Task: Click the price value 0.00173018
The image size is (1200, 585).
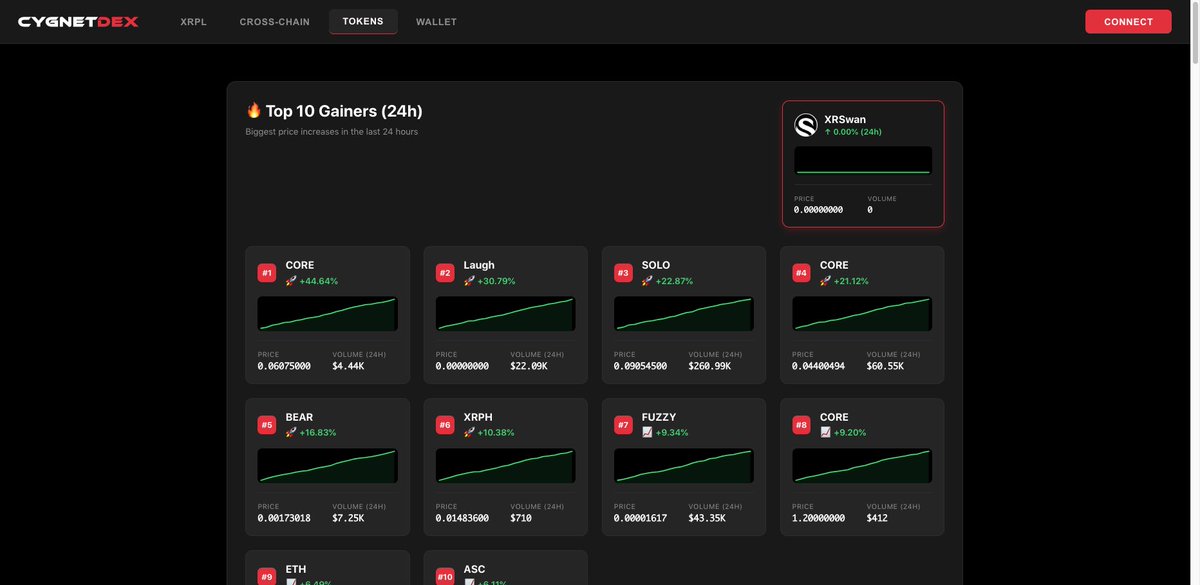Action: tap(284, 518)
